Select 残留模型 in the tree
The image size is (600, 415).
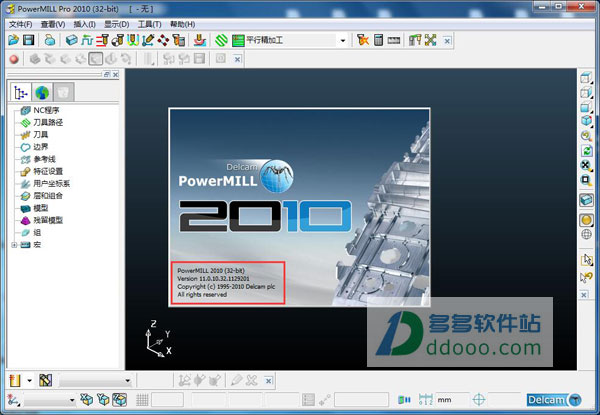tap(48, 220)
